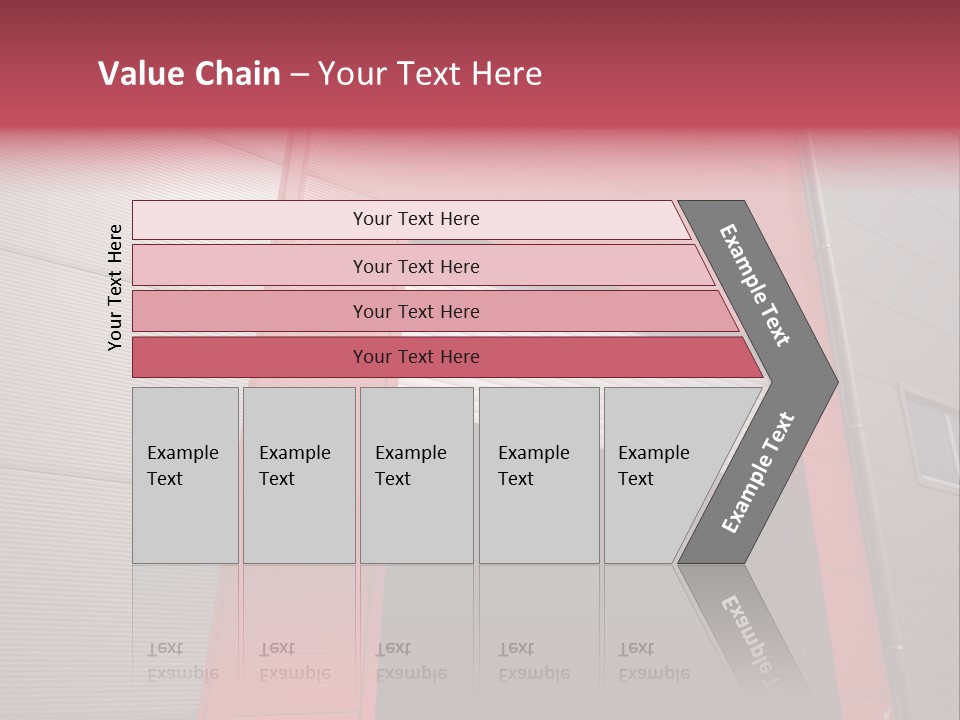Select the fourth gray "Example Text" box
Screen dimensions: 960x720
[538, 475]
